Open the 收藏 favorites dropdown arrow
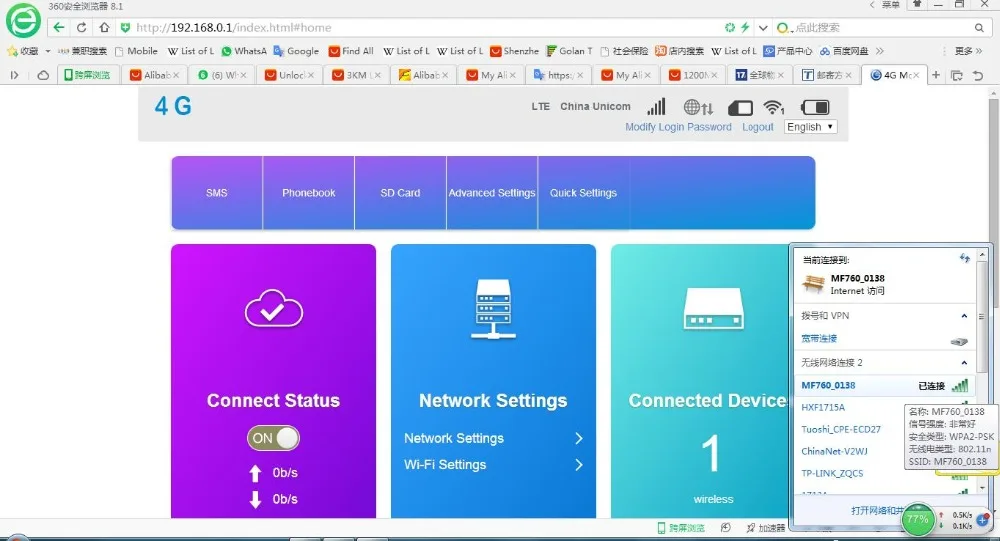The height and width of the screenshot is (541, 1000). 48,51
